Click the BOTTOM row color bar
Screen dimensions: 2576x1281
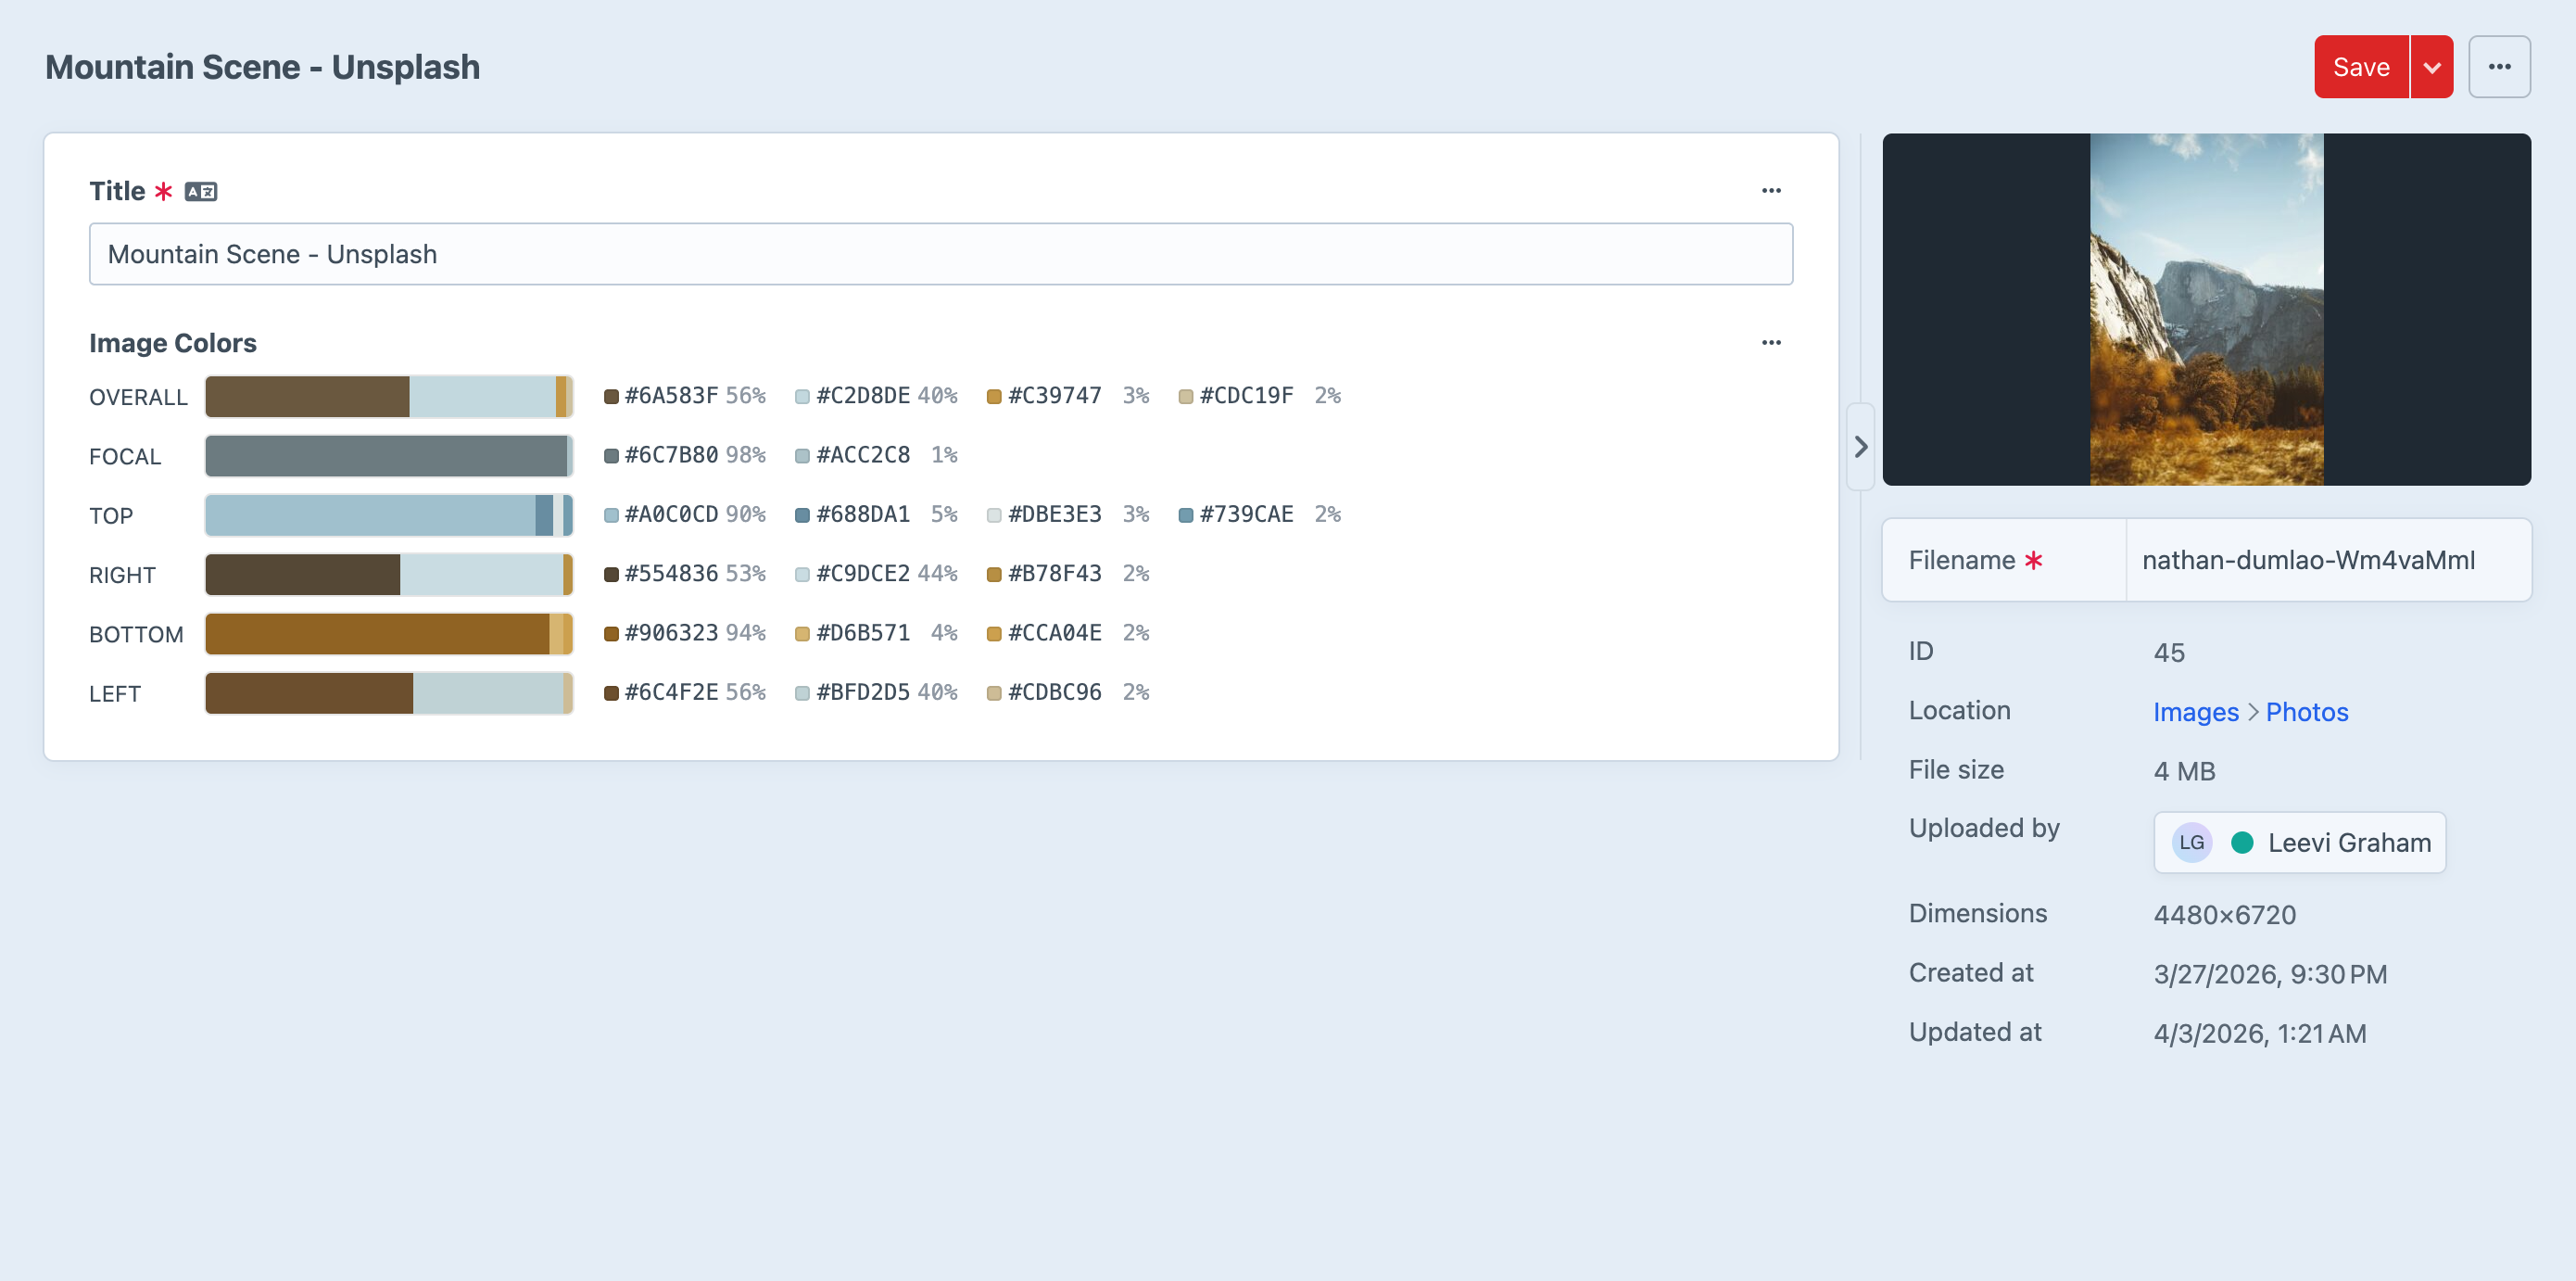[388, 633]
